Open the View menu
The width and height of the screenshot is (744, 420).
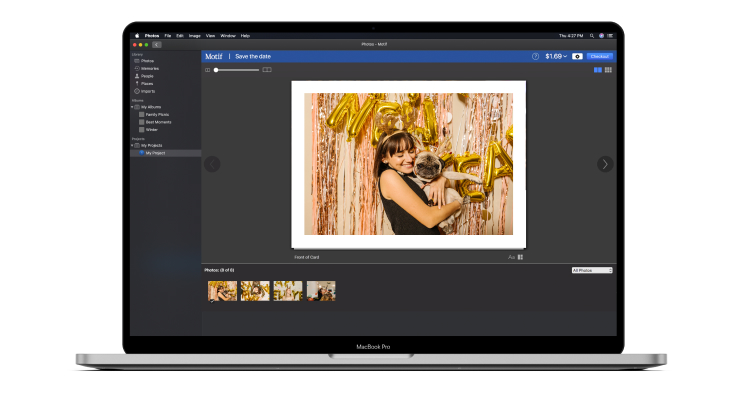[211, 35]
